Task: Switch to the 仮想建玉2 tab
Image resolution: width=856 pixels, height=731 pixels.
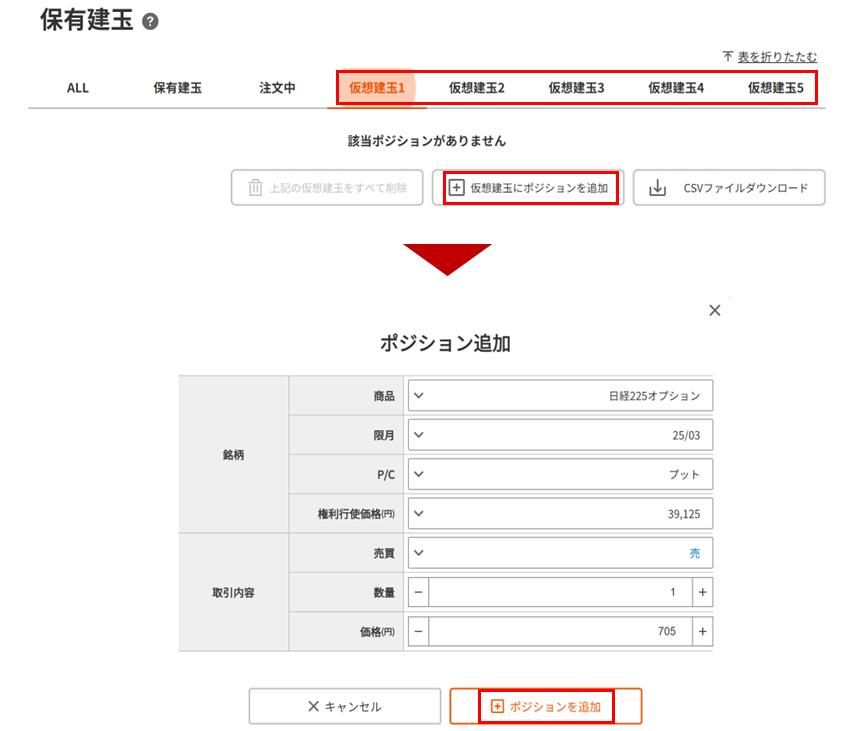Action: point(476,88)
